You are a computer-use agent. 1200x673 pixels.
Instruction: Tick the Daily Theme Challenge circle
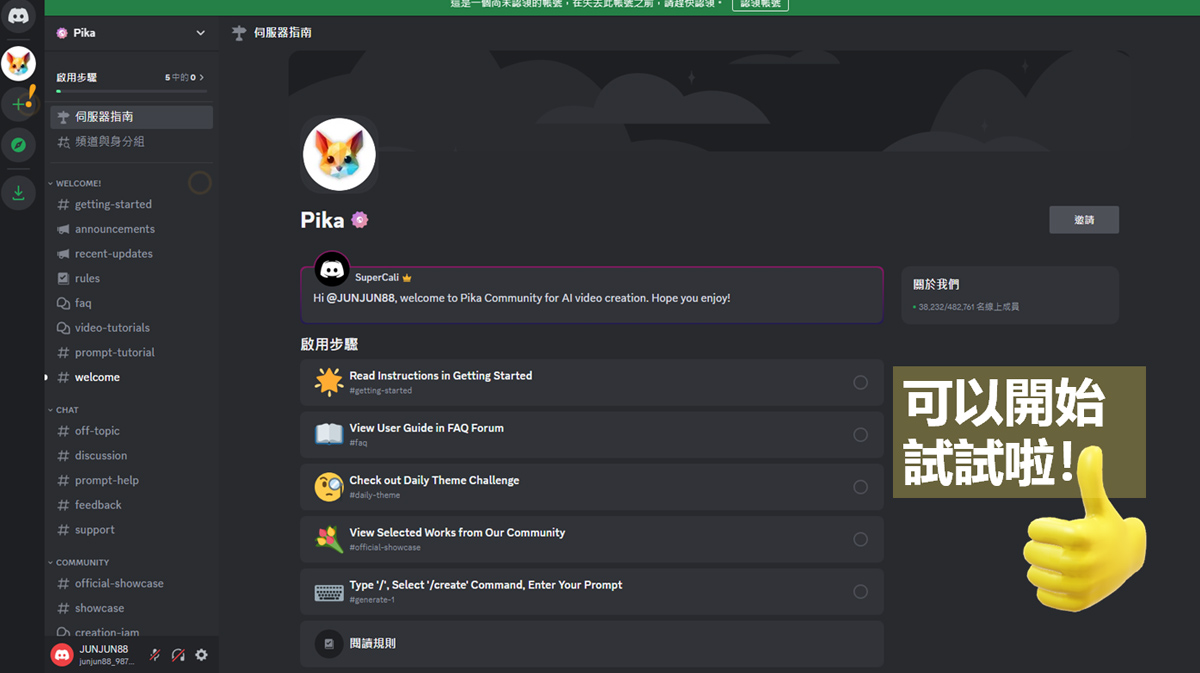(x=860, y=487)
